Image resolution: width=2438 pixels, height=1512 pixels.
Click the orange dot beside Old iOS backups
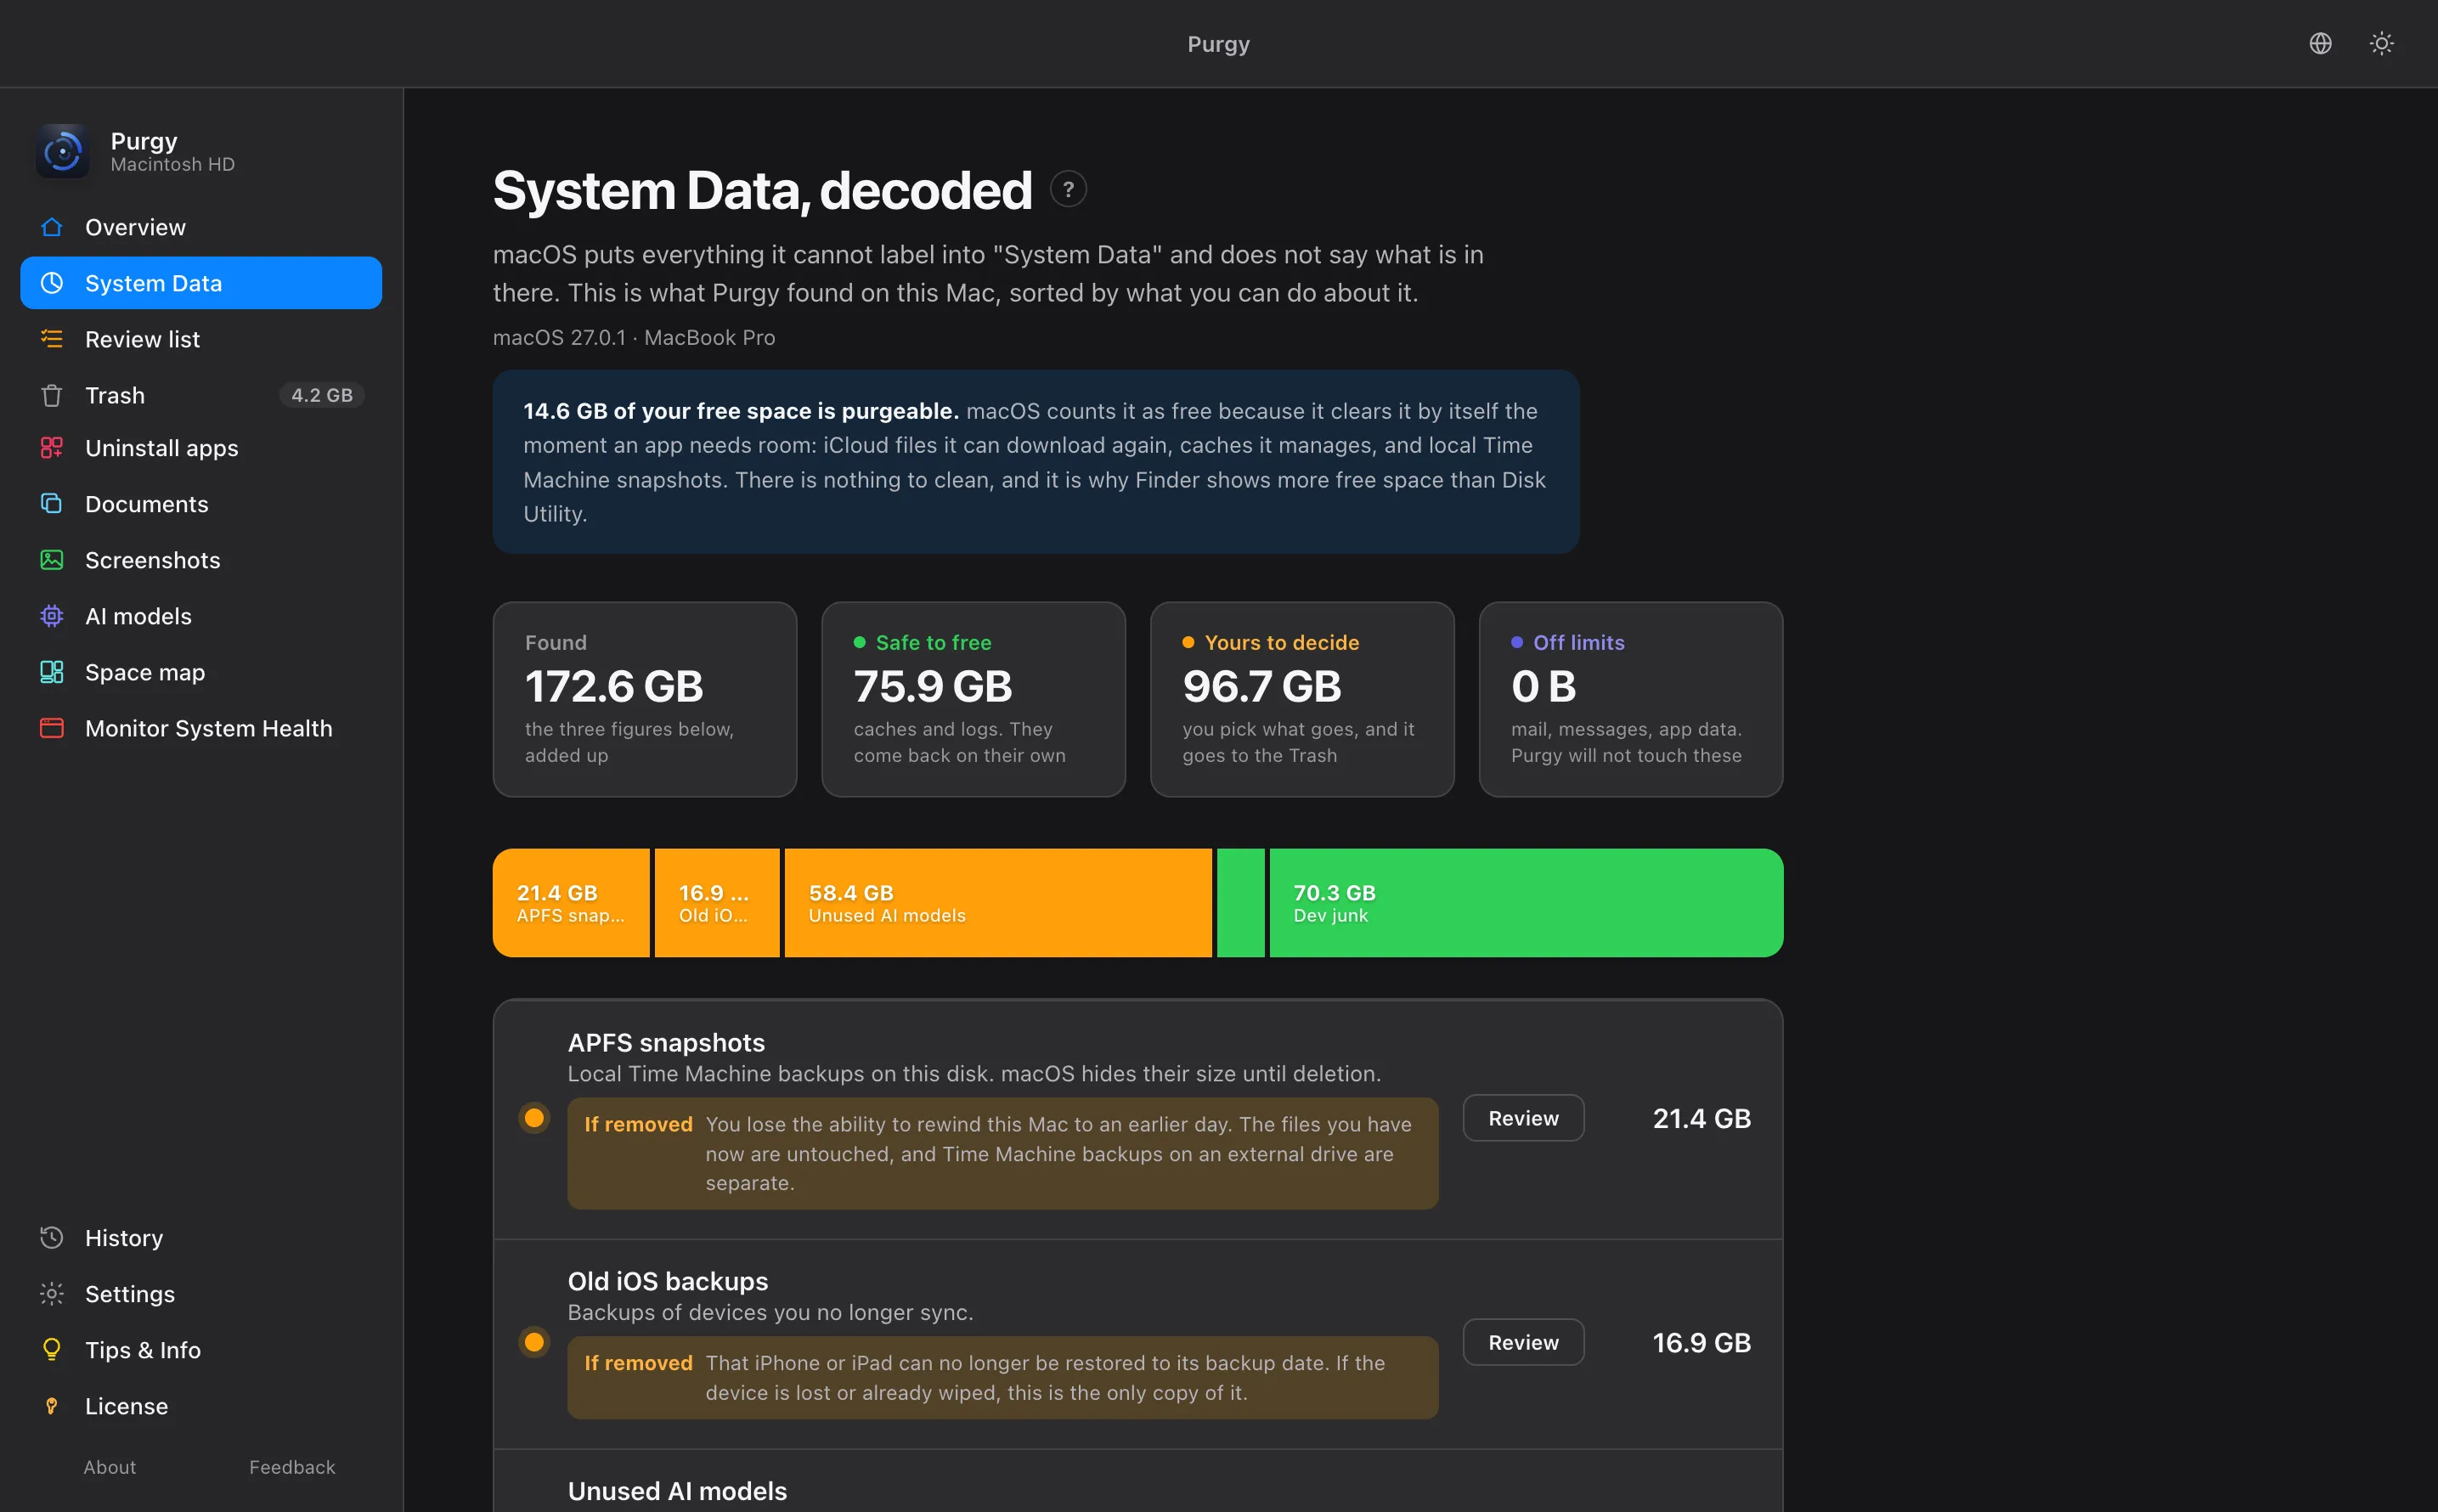coord(534,1342)
